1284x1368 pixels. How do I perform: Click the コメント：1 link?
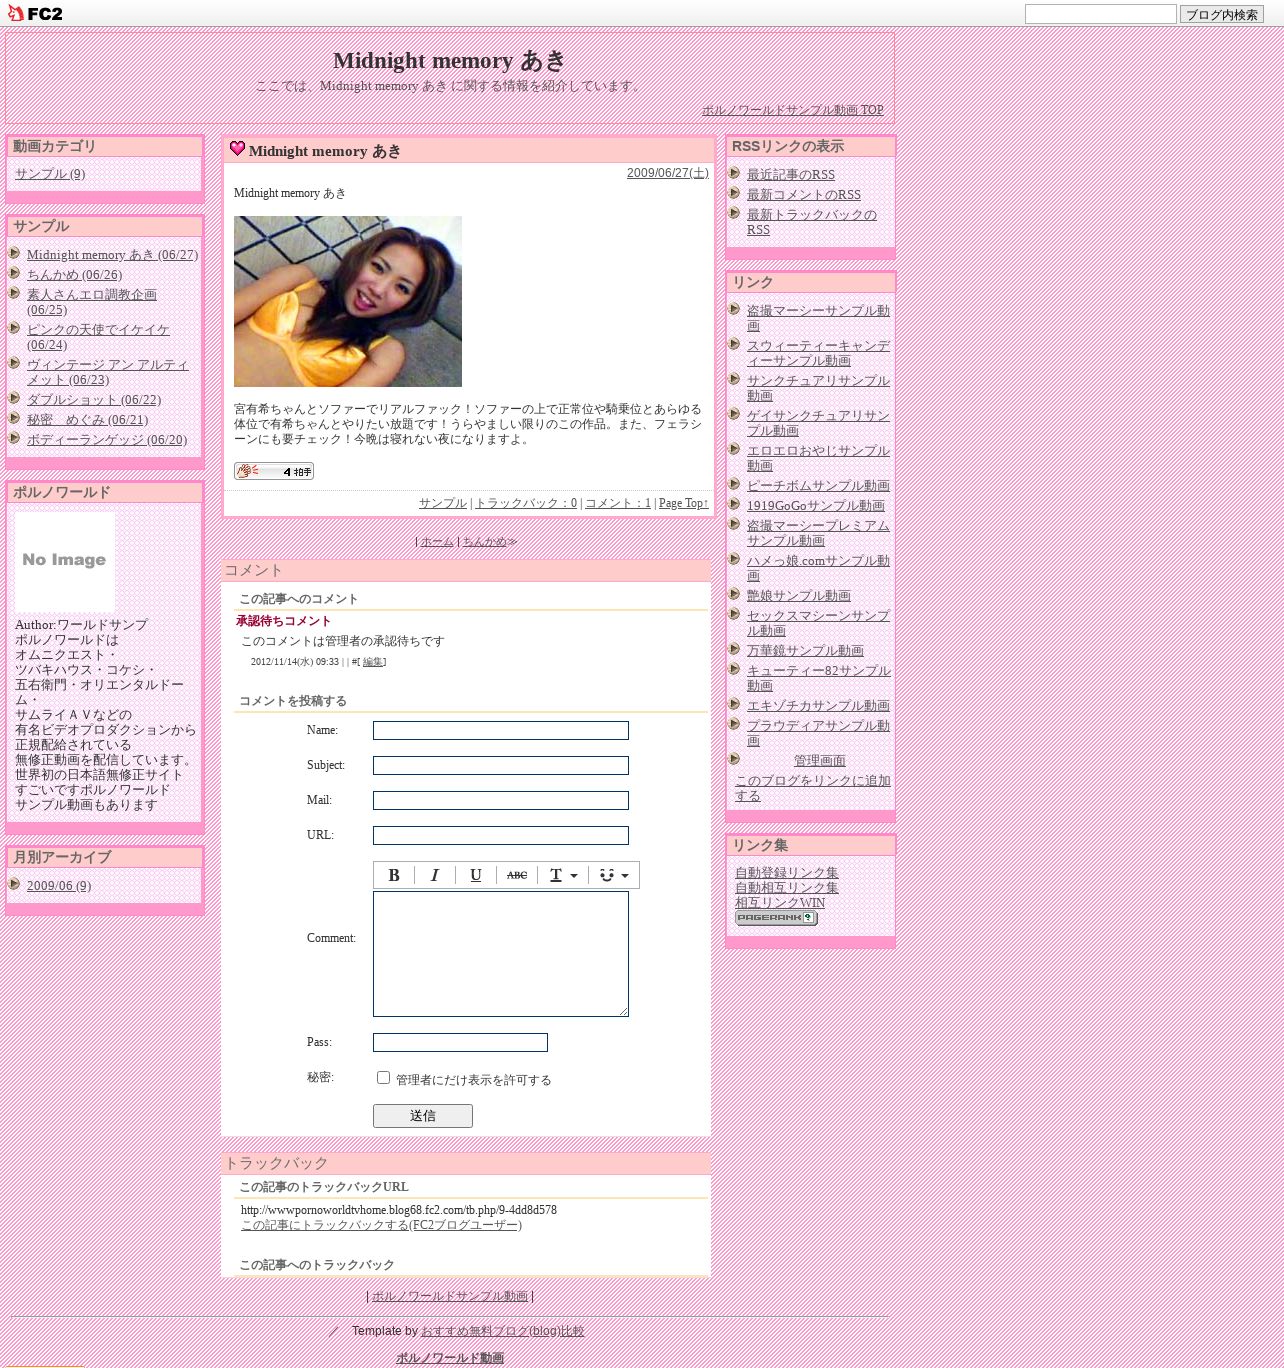[x=618, y=503]
